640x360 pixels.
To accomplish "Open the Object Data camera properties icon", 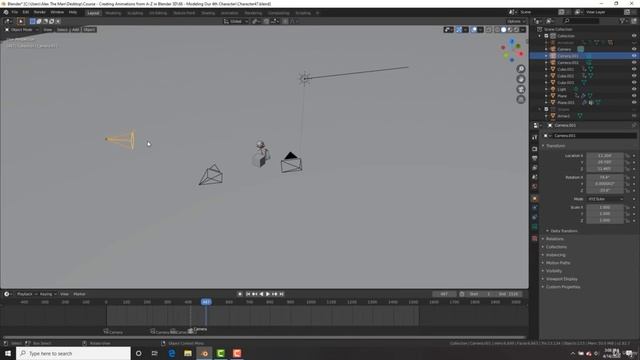I will click(535, 227).
